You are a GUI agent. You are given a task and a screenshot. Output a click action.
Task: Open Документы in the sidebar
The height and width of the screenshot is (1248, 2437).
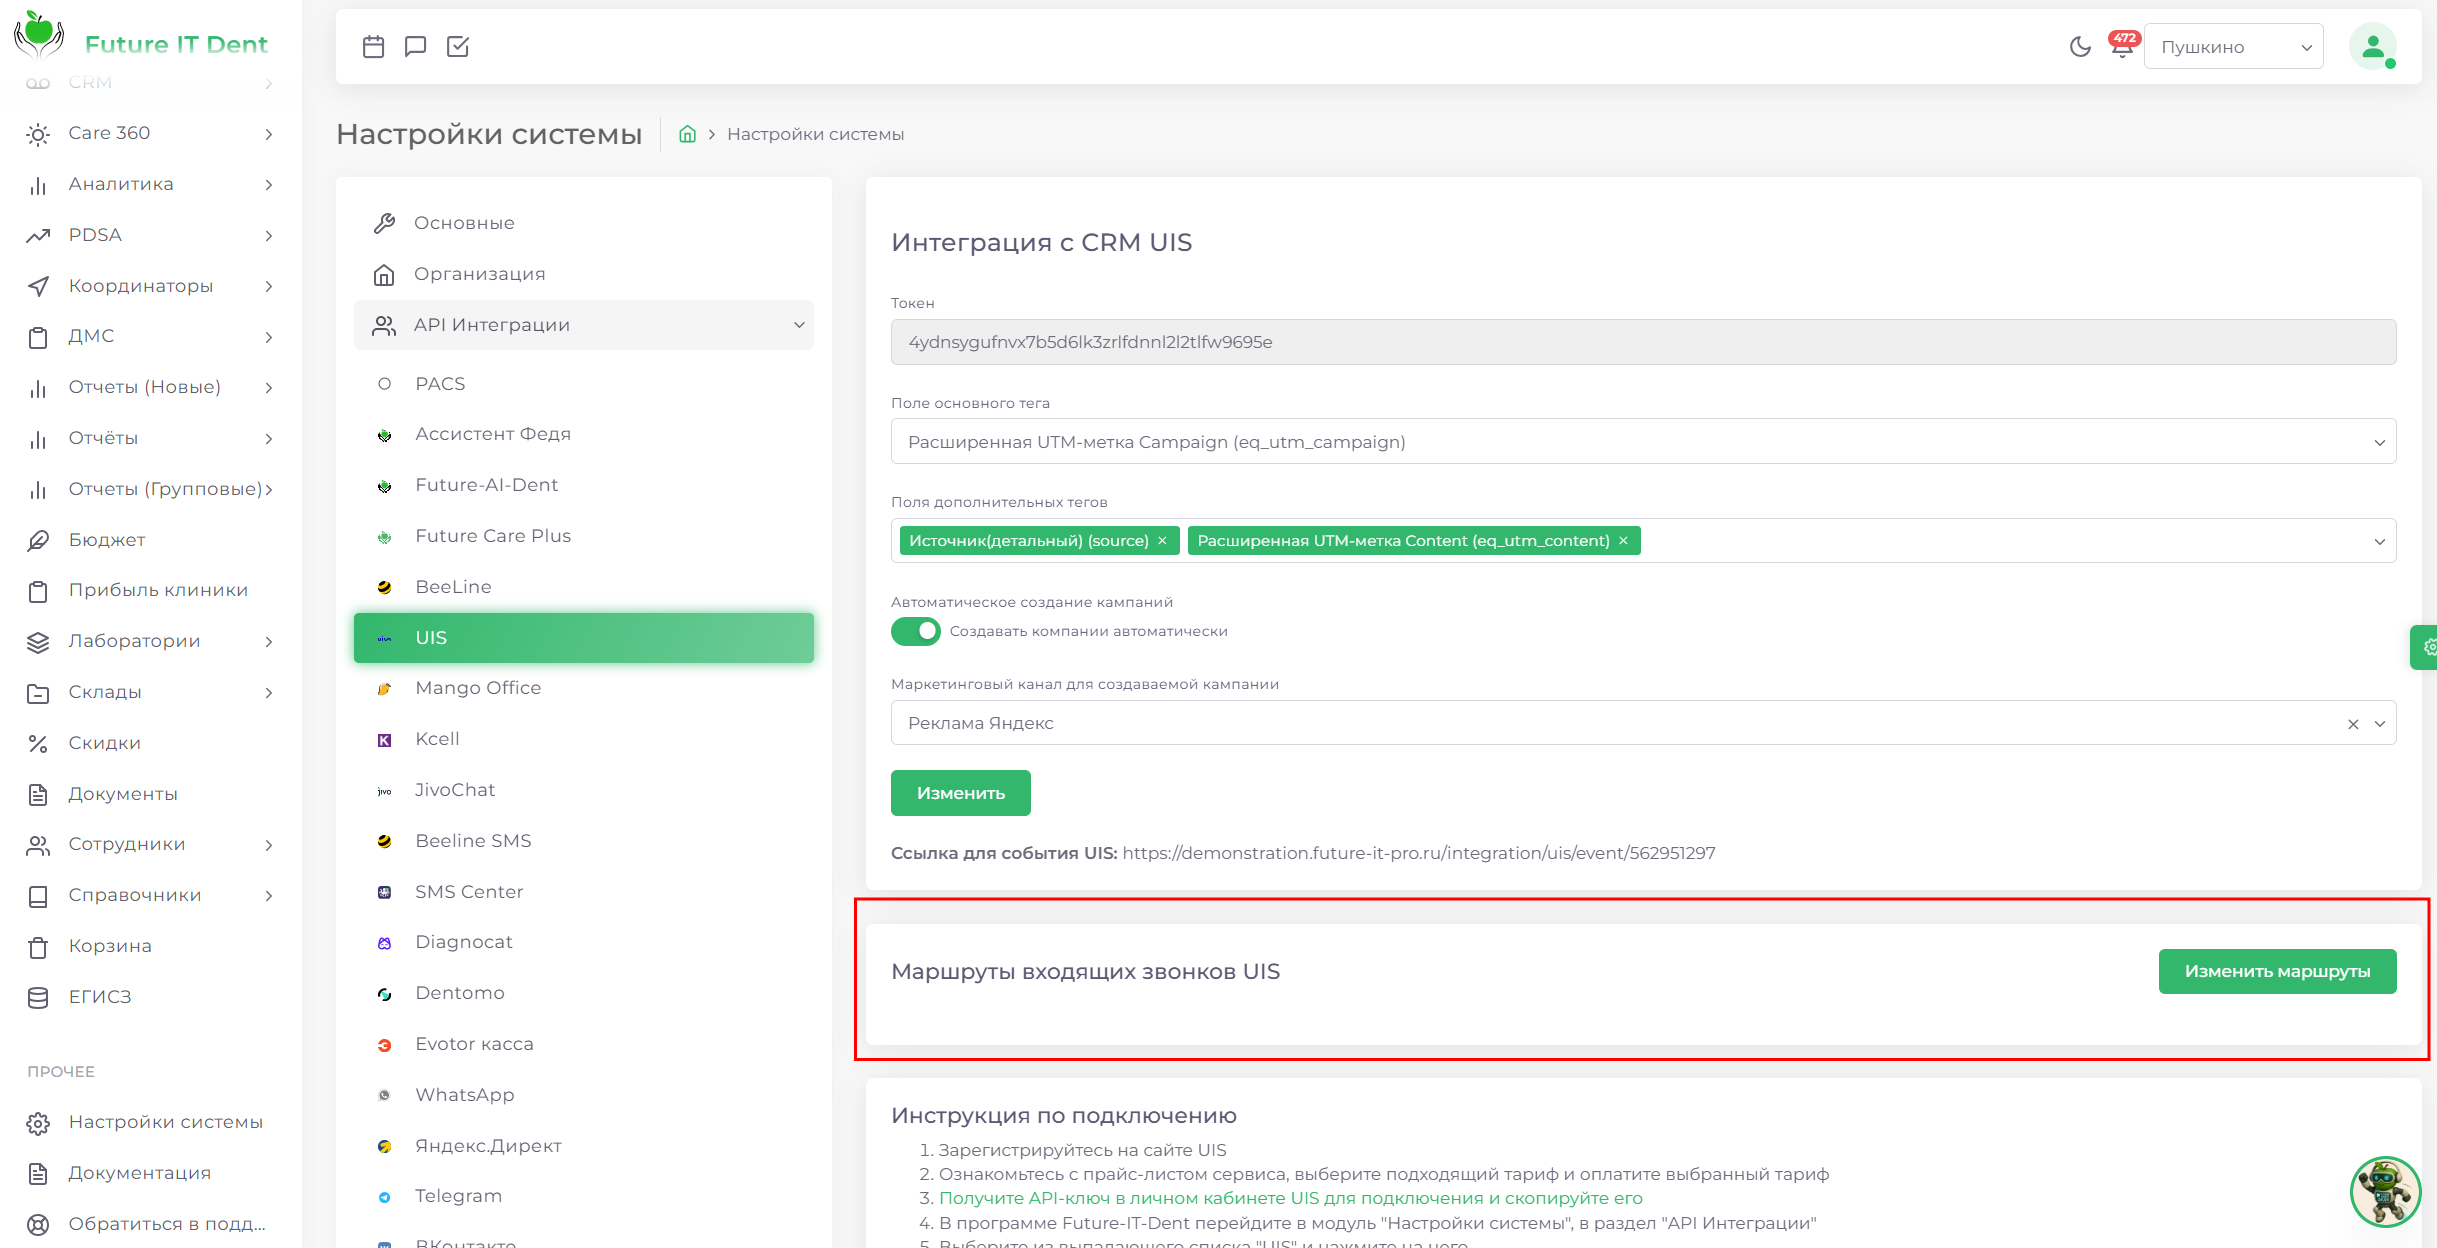pyautogui.click(x=150, y=794)
